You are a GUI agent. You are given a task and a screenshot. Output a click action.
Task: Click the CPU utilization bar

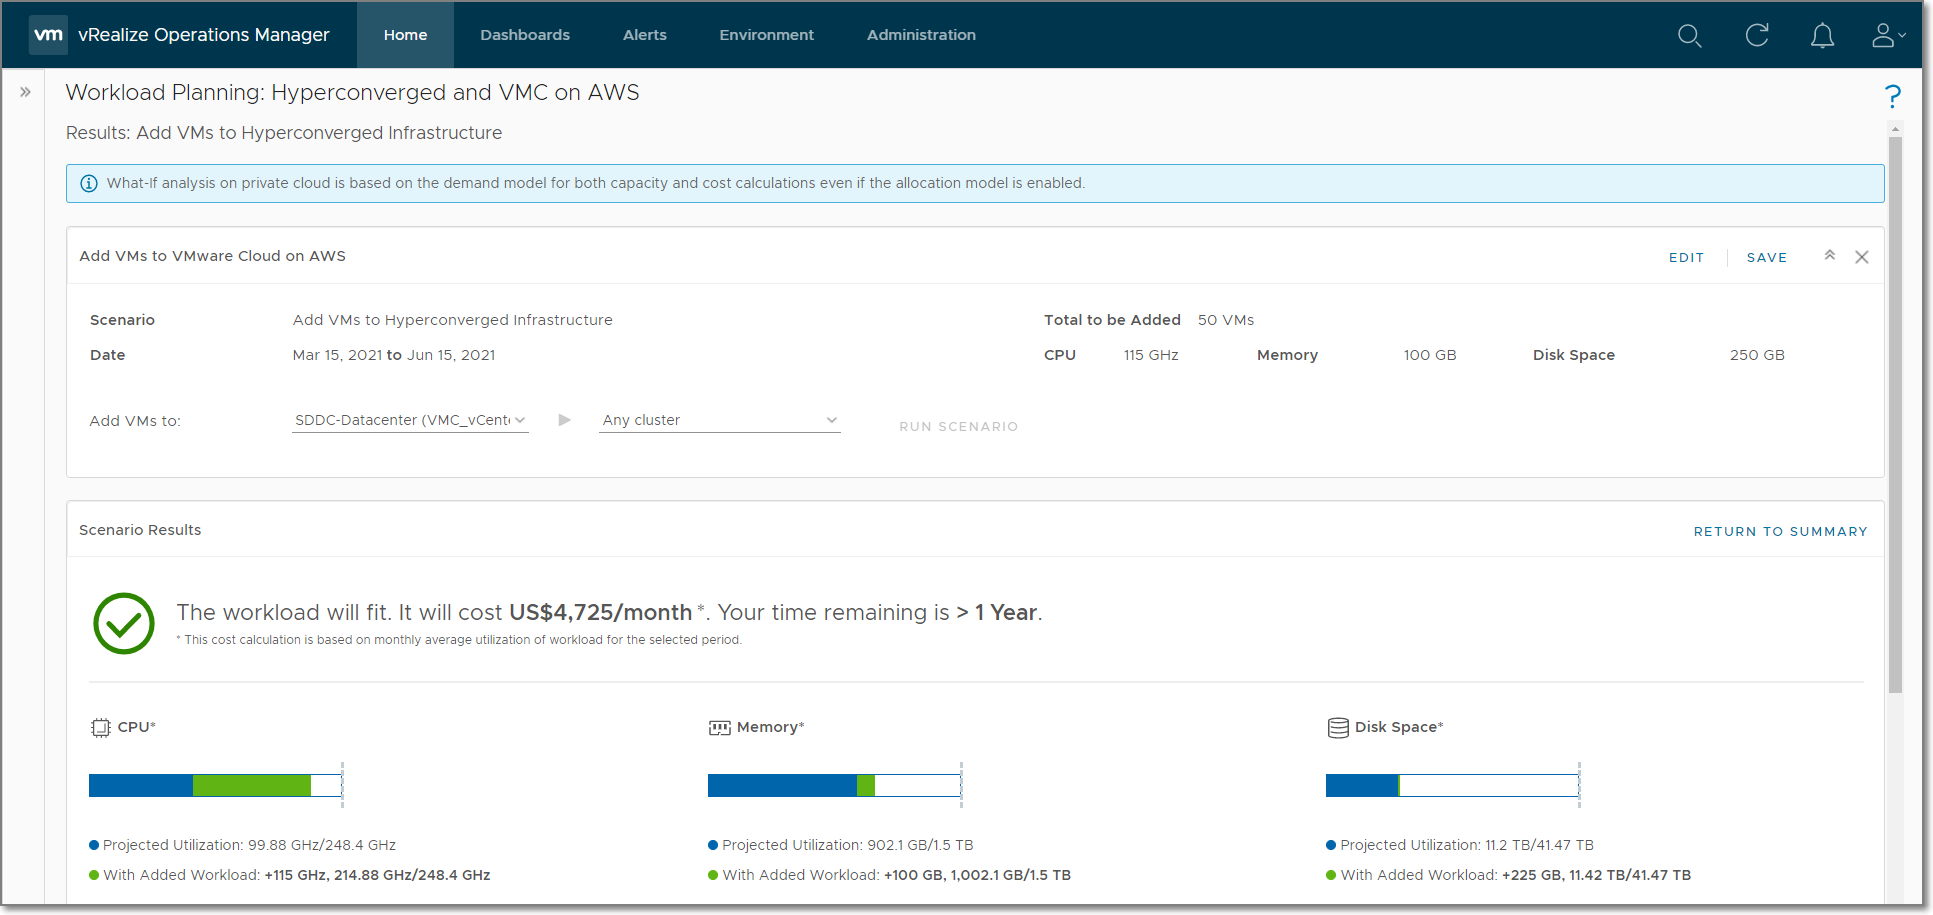pyautogui.click(x=216, y=785)
